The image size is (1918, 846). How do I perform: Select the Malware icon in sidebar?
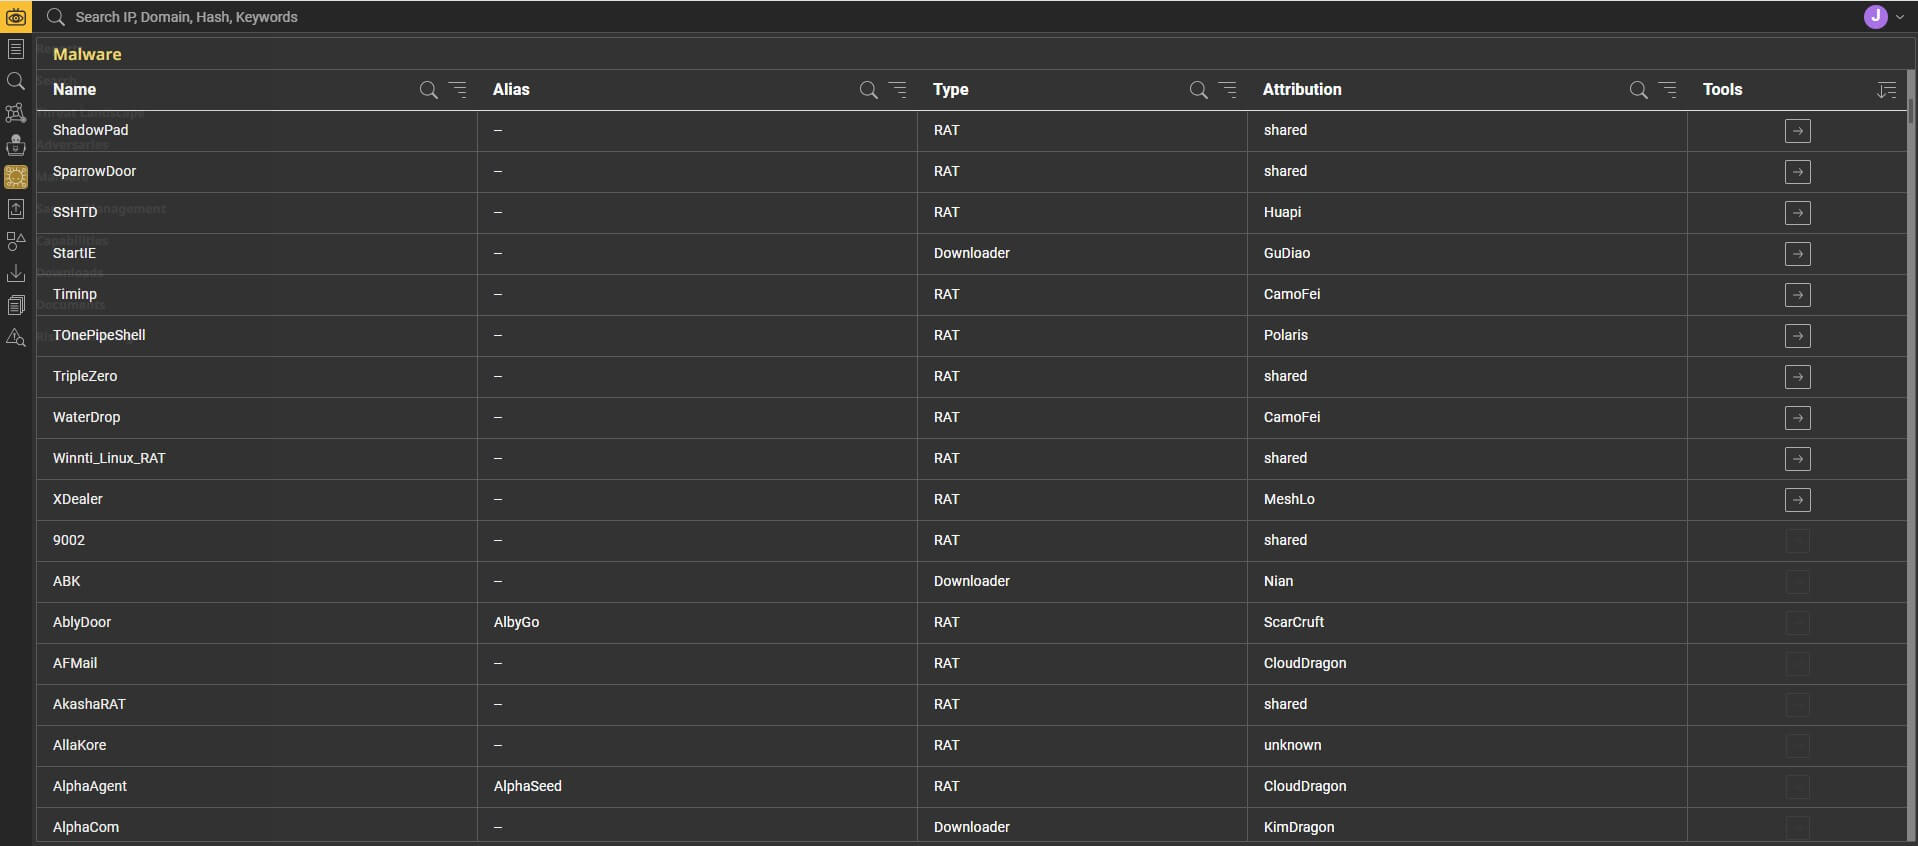(16, 177)
